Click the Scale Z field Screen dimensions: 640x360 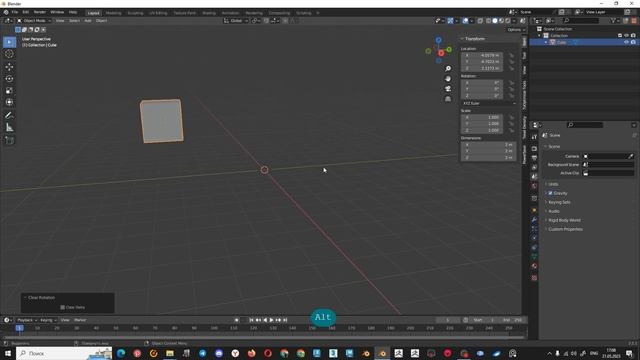(x=482, y=130)
